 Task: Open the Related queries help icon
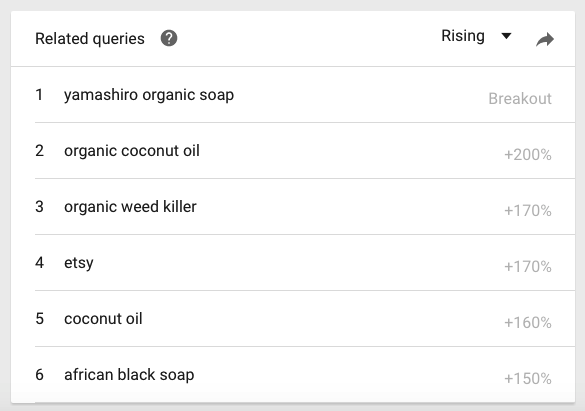coord(169,38)
